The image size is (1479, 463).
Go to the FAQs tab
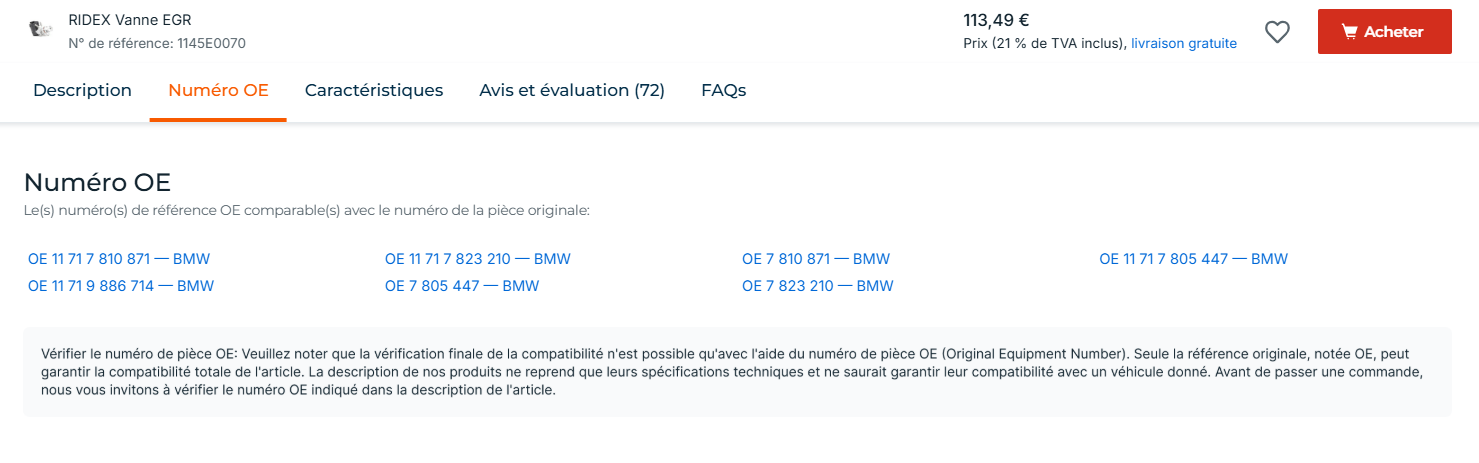tap(724, 90)
